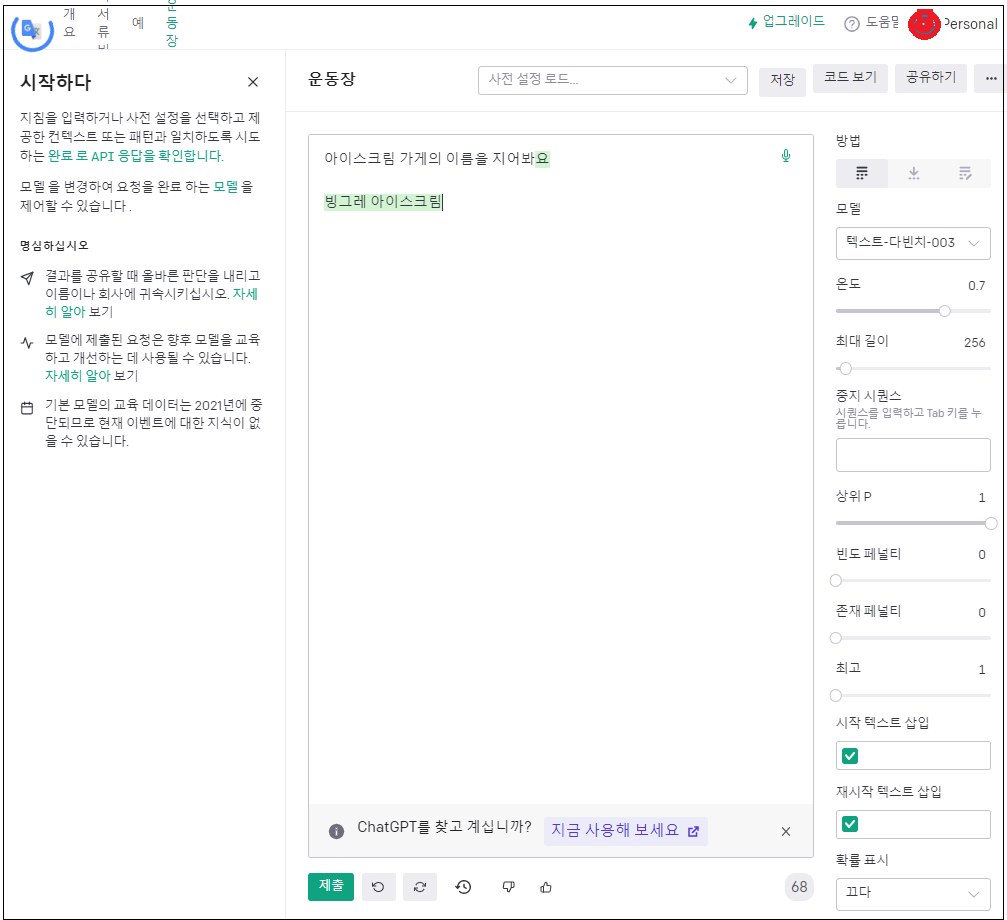This screenshot has height=920, width=1007.
Task: Open the 코드 보기 view code dialog
Action: [849, 77]
